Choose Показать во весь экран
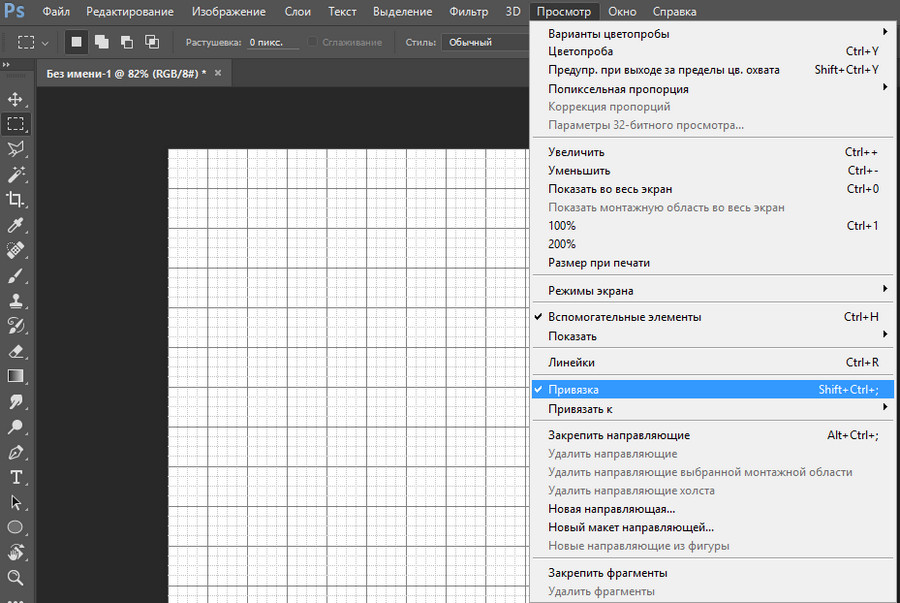The height and width of the screenshot is (603, 900). coord(713,189)
